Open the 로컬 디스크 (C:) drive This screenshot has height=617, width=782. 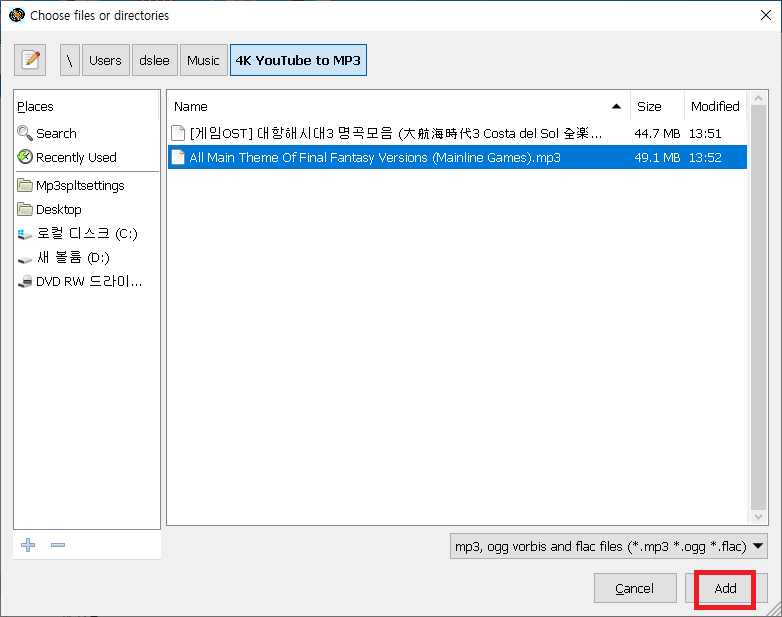[x=86, y=233]
